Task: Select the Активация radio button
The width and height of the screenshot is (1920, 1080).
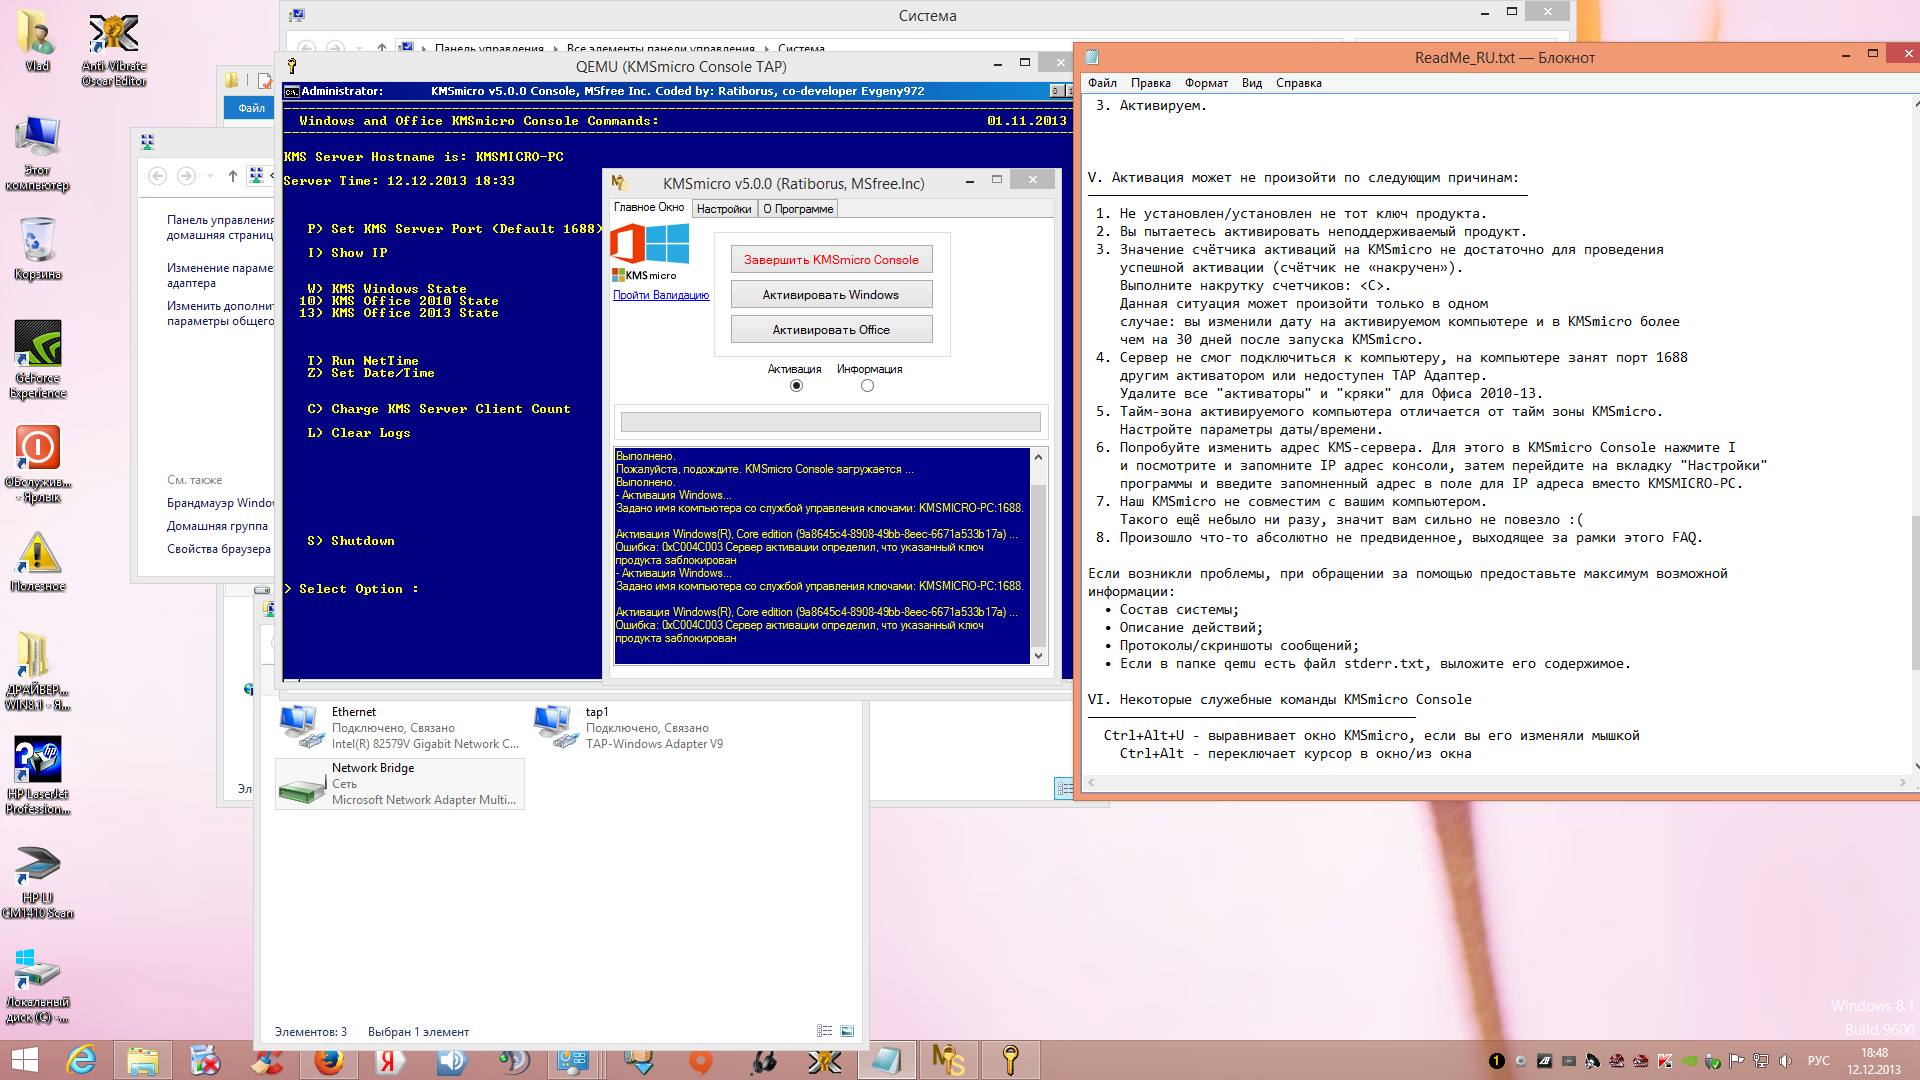Action: point(796,386)
